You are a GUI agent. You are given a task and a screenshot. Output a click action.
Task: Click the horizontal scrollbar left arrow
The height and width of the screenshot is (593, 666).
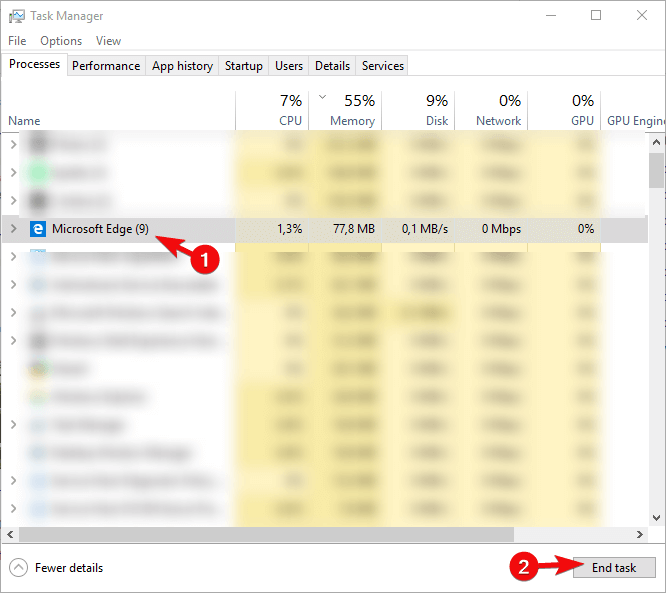pos(10,534)
